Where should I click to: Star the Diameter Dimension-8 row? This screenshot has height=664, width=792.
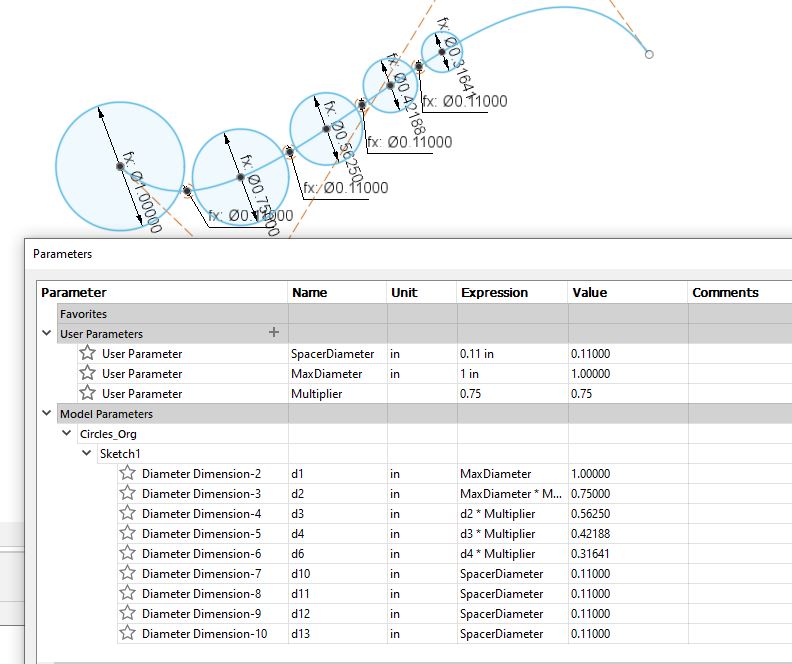tap(127, 592)
